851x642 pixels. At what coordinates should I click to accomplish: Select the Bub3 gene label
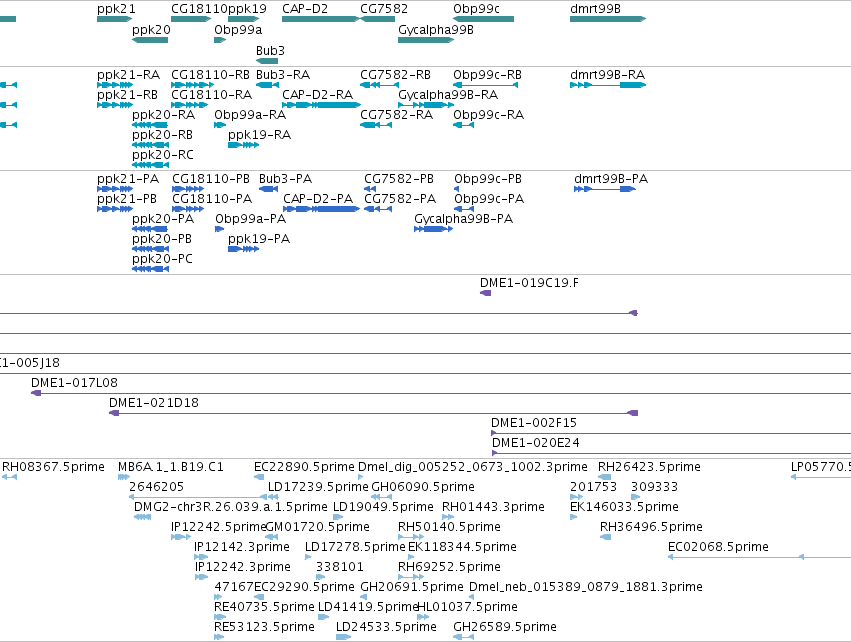270,50
